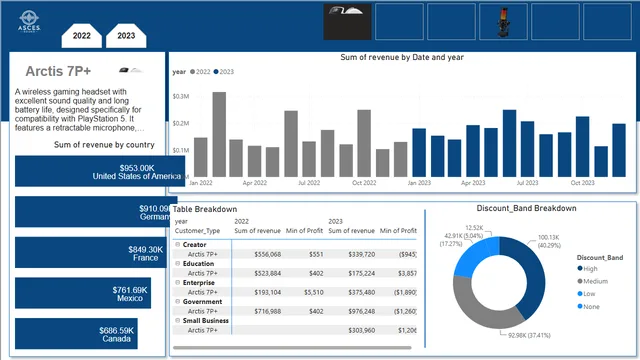
Task: Click the None discount legend marker
Action: [580, 306]
